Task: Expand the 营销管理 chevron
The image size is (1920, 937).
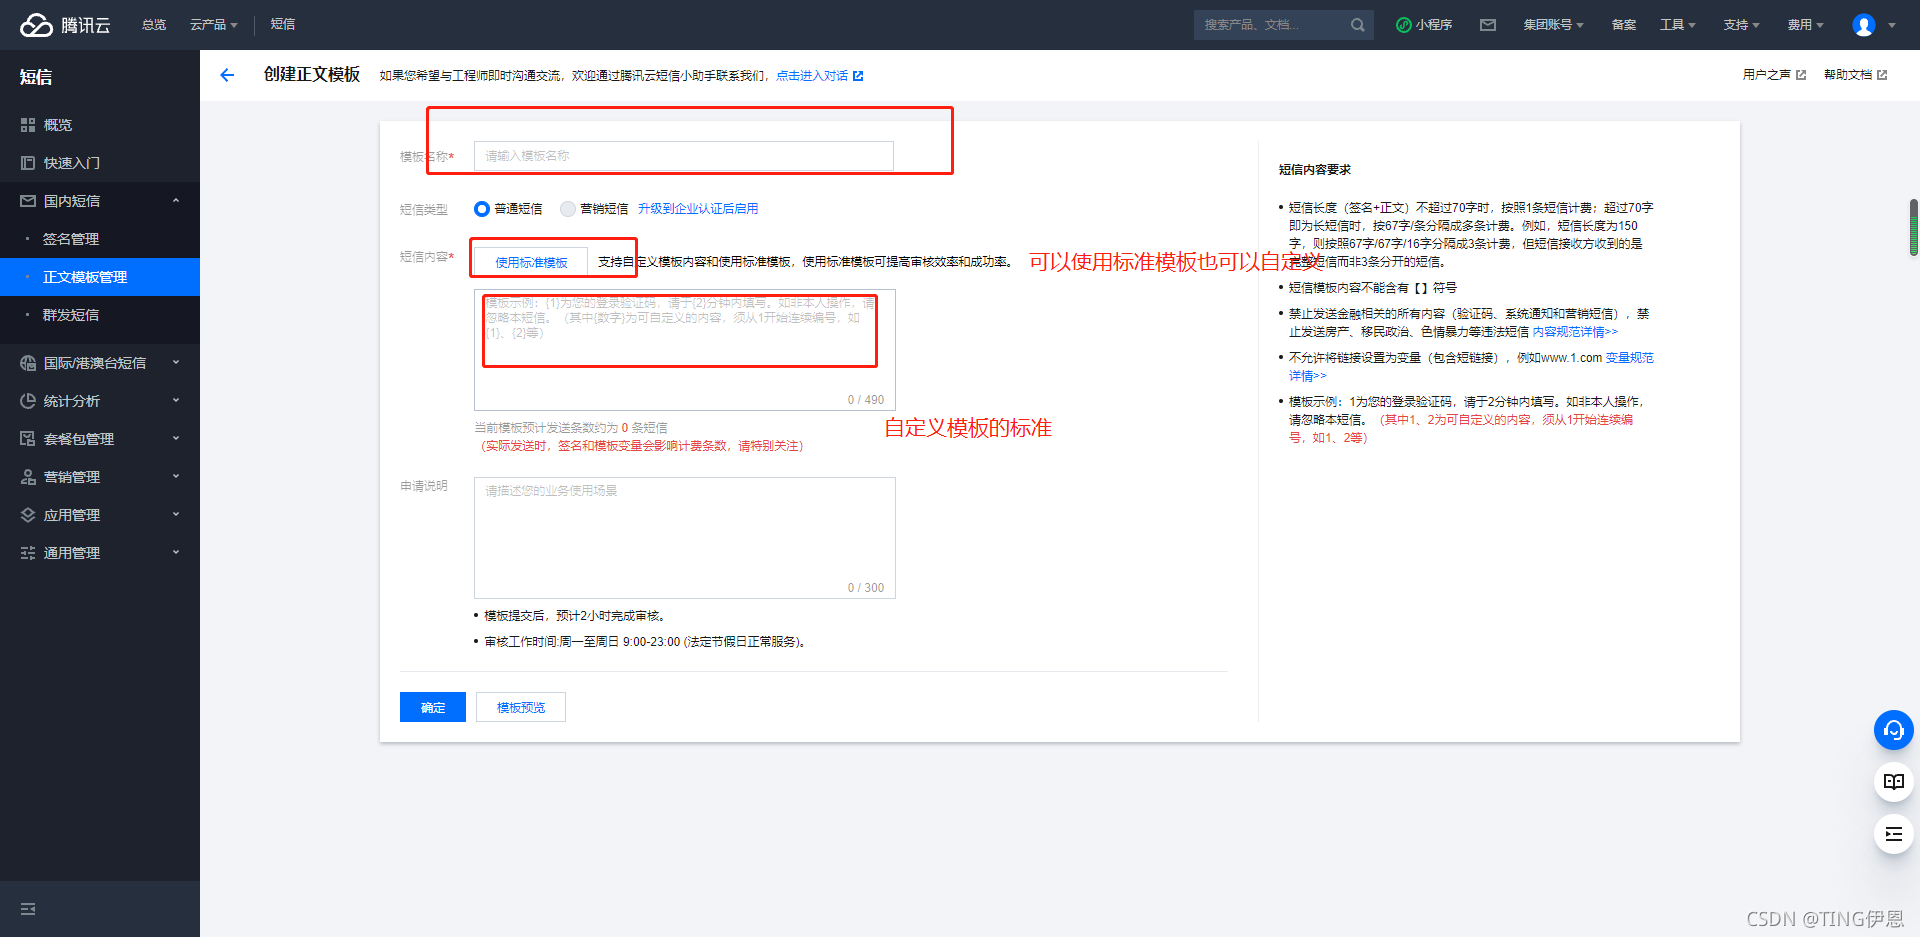Action: (x=176, y=477)
